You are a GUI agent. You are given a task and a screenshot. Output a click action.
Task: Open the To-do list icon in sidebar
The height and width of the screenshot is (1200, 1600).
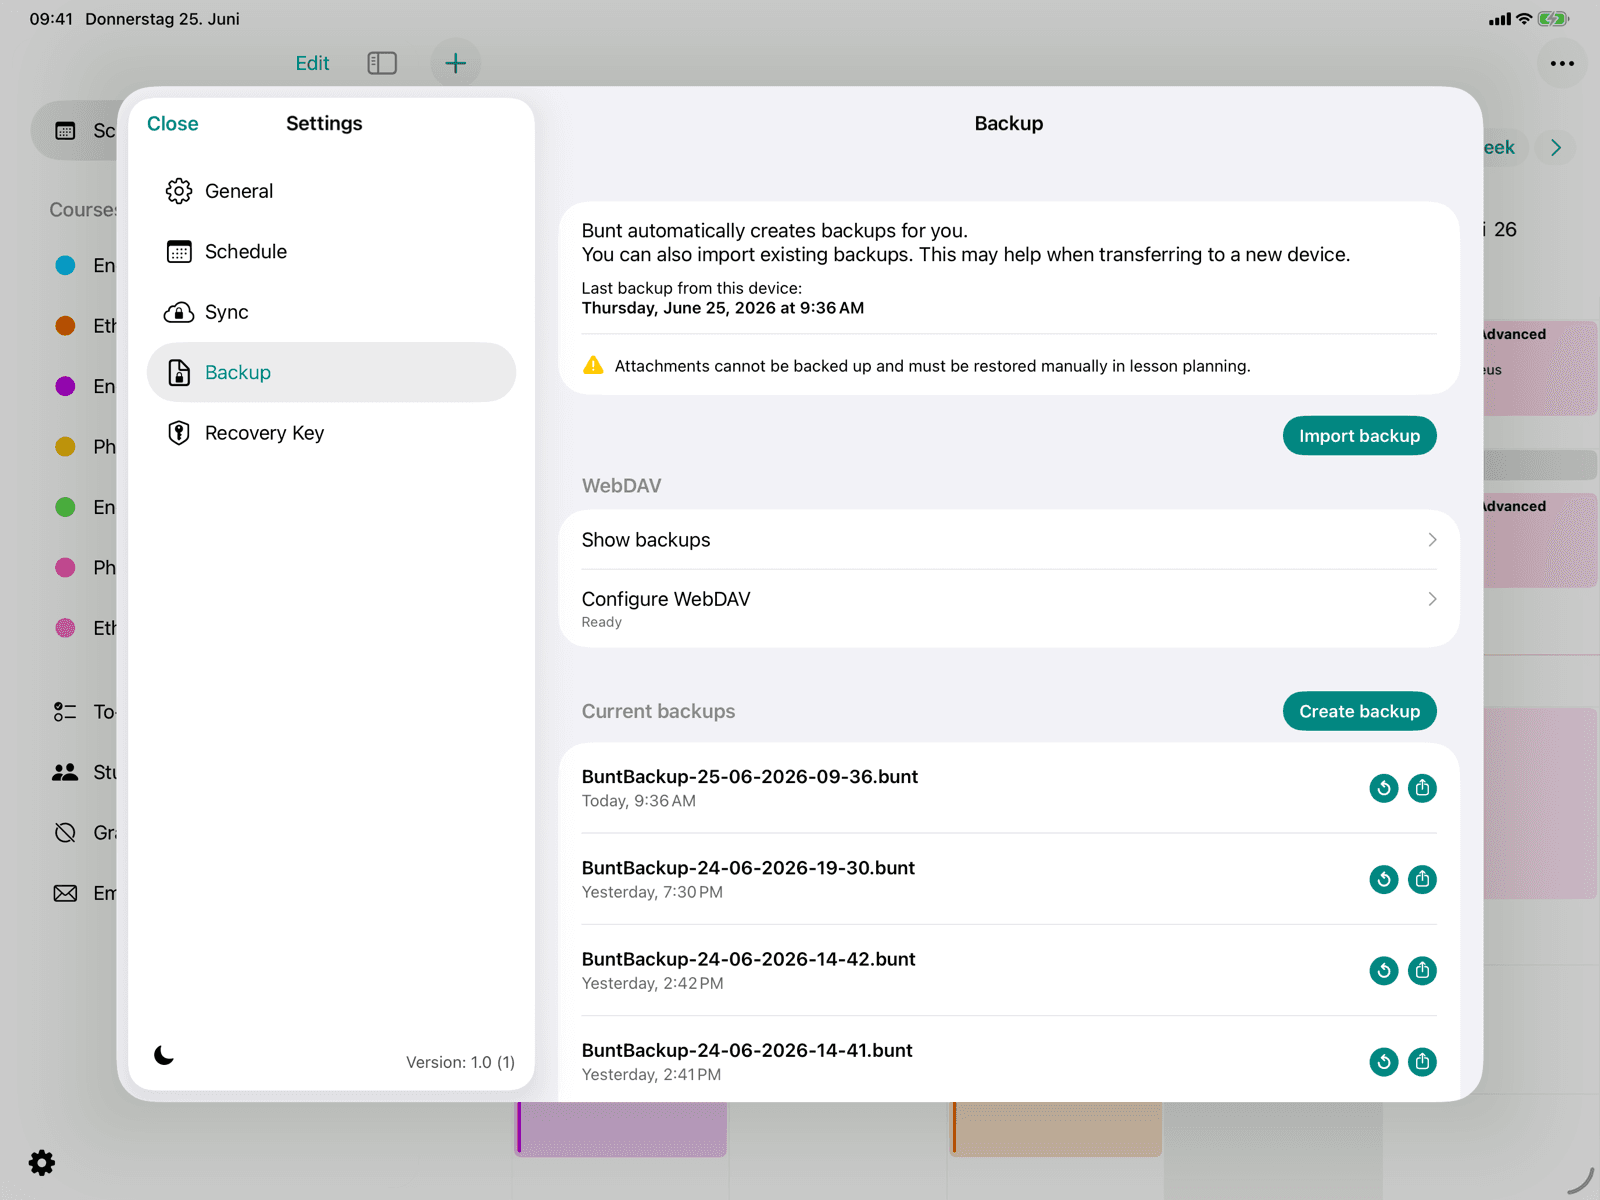65,712
